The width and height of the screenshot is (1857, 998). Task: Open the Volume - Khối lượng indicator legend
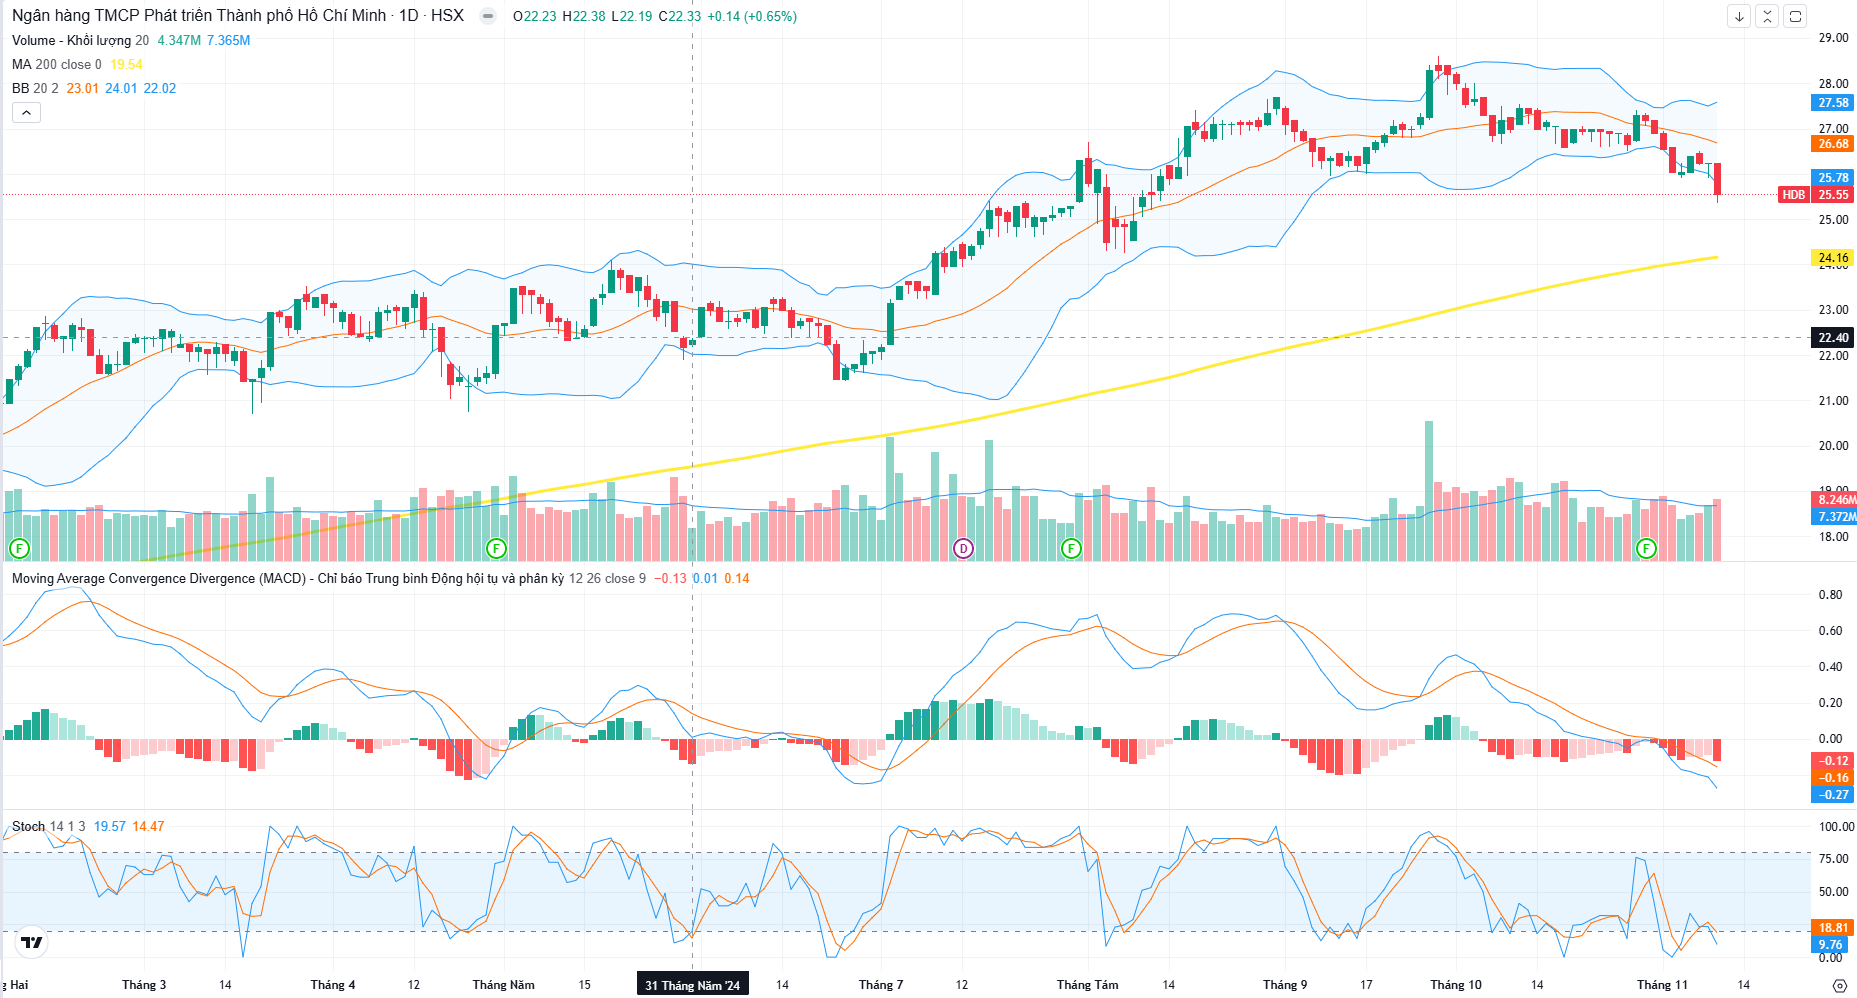80,40
